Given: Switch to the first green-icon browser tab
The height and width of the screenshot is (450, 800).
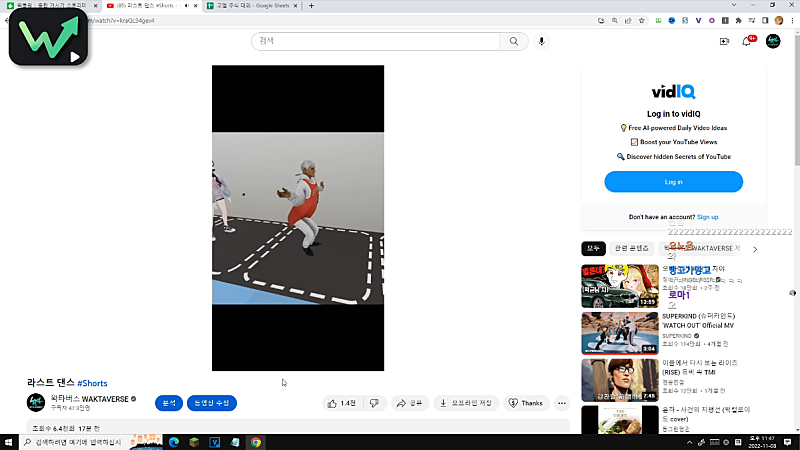Looking at the screenshot, I should point(51,6).
